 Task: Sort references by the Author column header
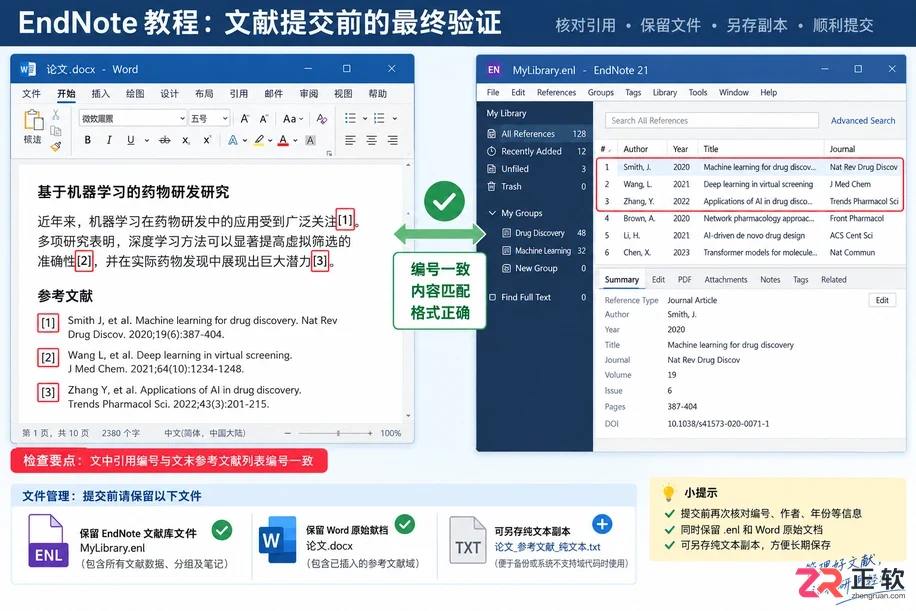pyautogui.click(x=635, y=149)
